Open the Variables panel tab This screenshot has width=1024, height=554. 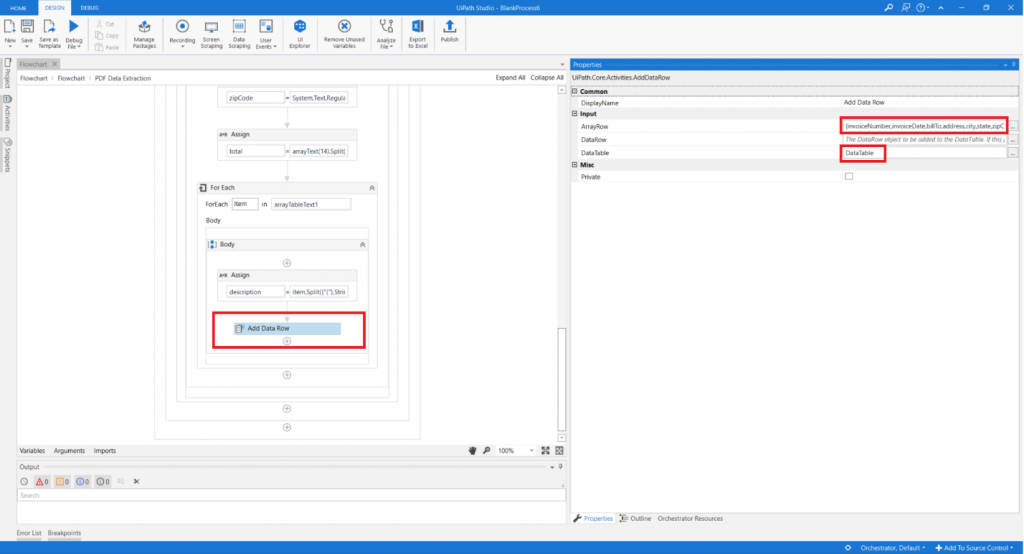[32, 451]
